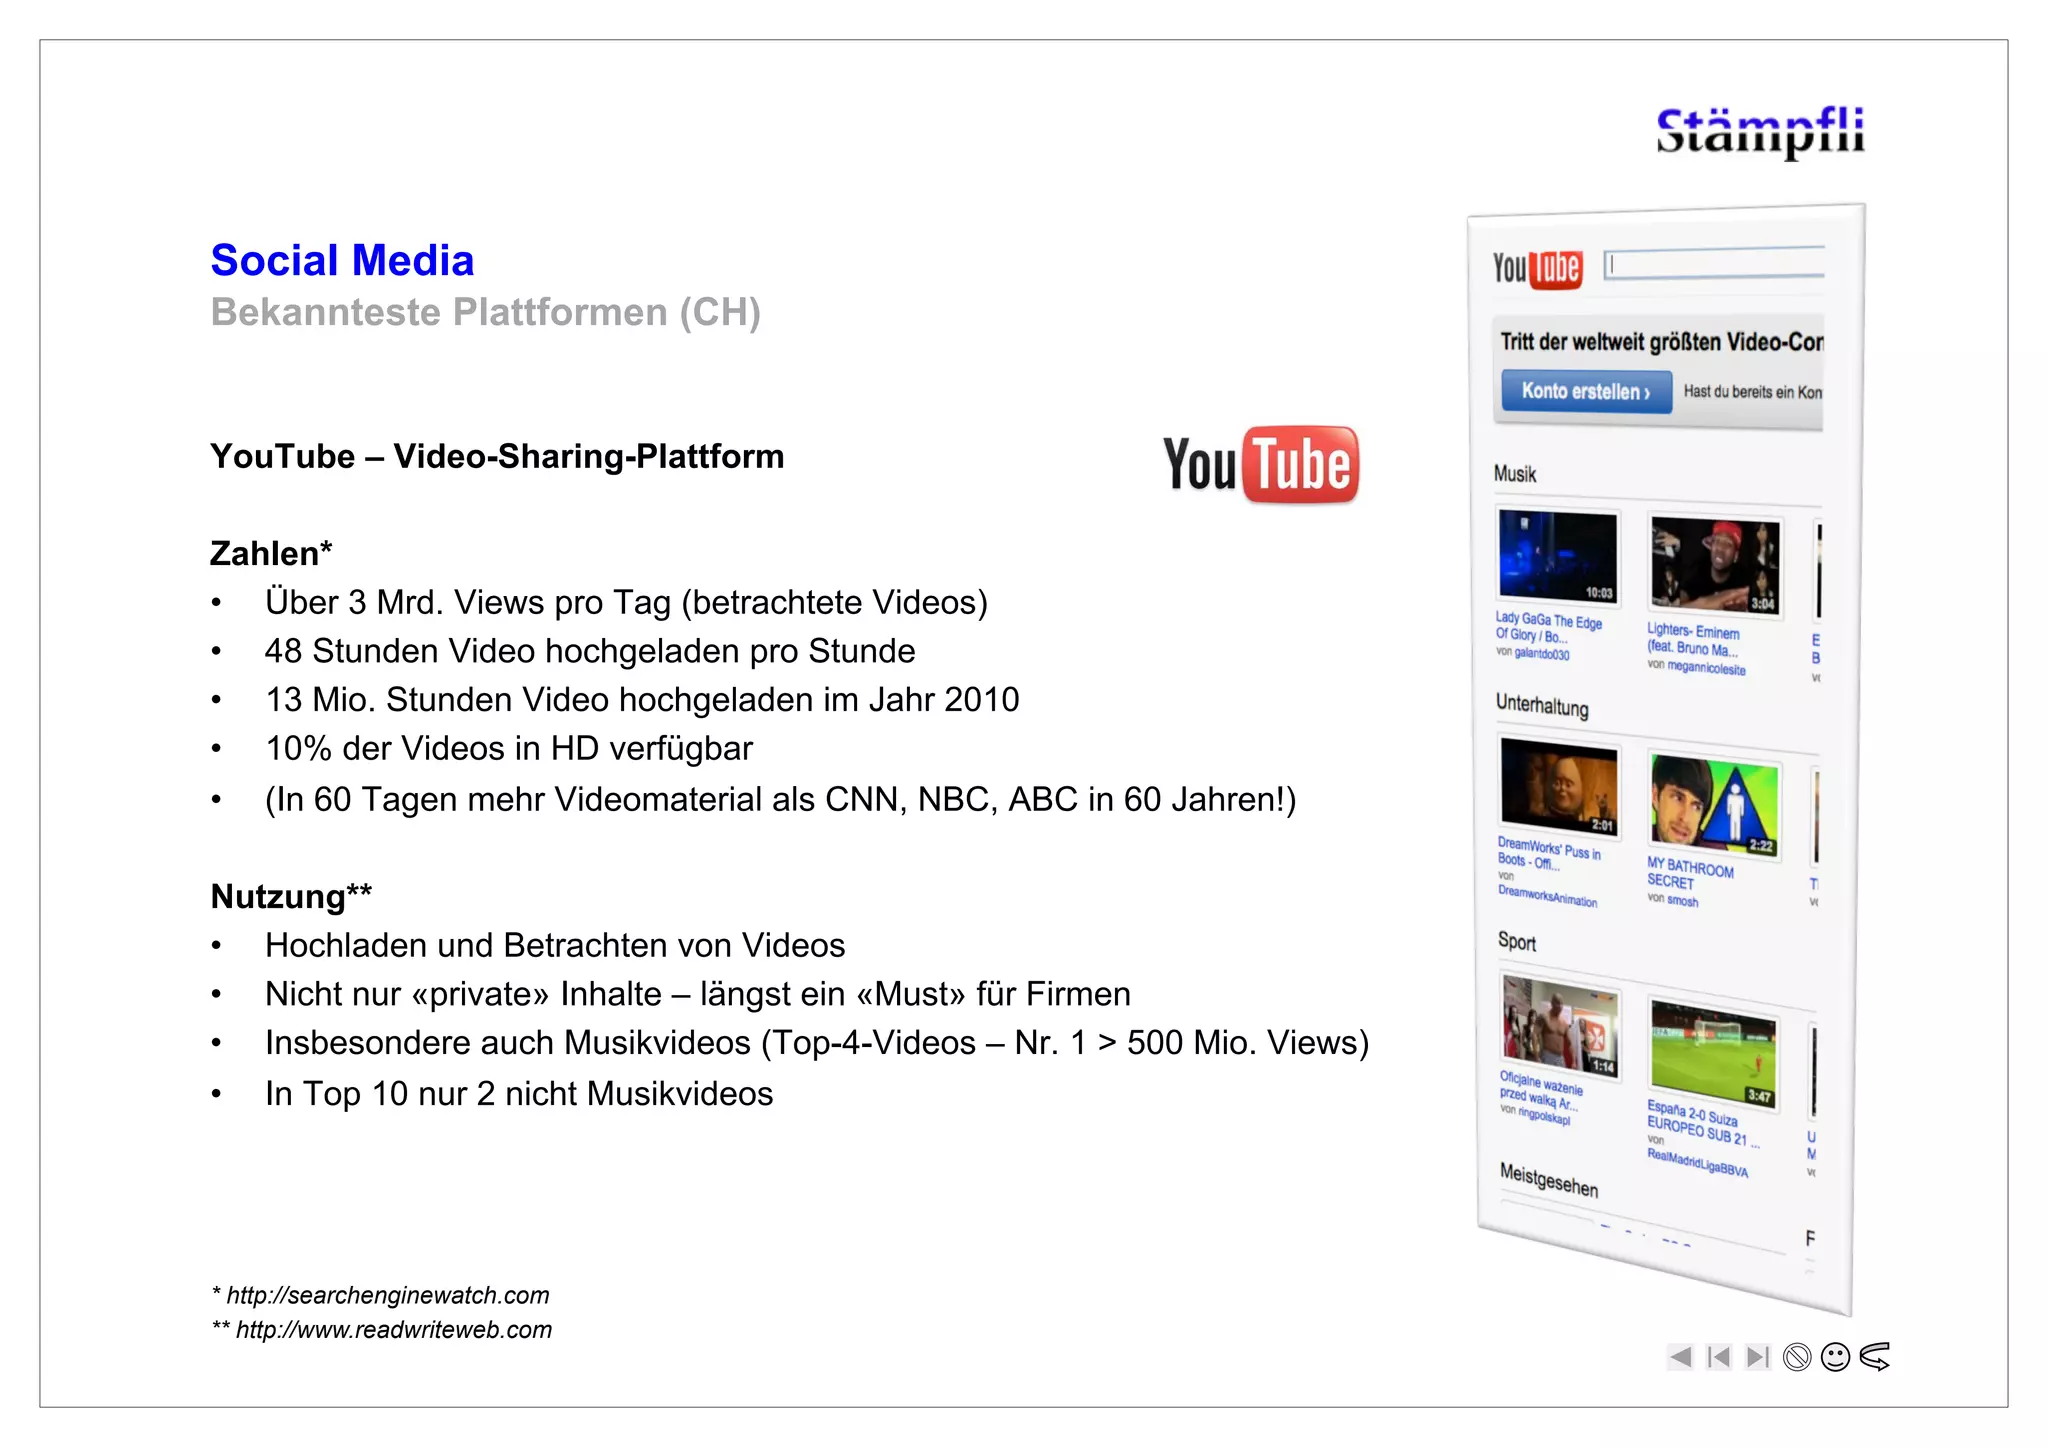Click the Stämpfli logo
This screenshot has height=1447, width=2048.
pos(1760,132)
